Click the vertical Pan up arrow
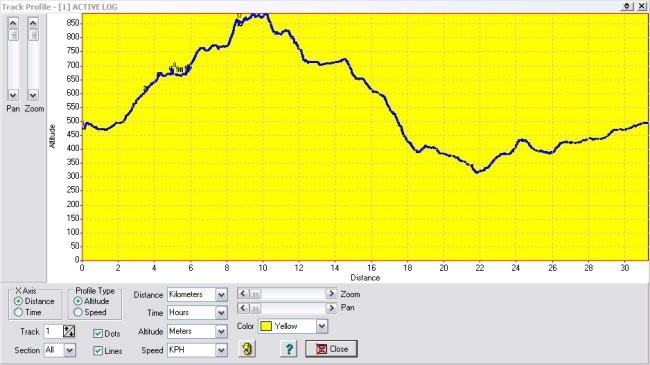Image resolution: width=650 pixels, height=365 pixels. (13, 23)
